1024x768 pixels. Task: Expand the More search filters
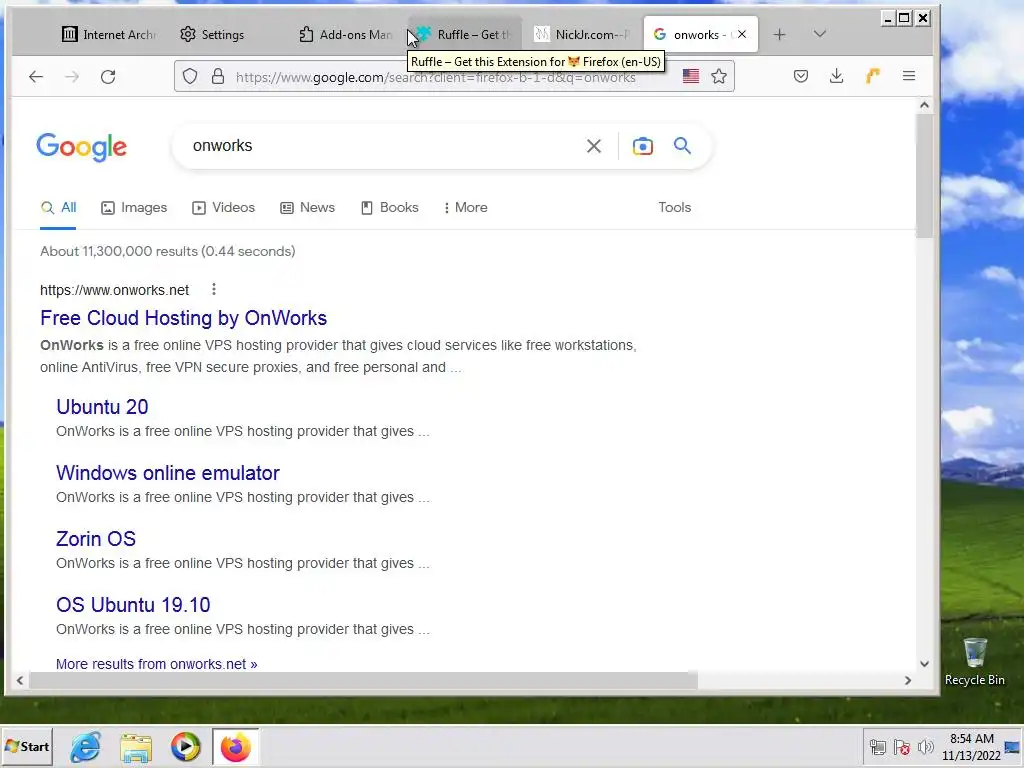465,208
